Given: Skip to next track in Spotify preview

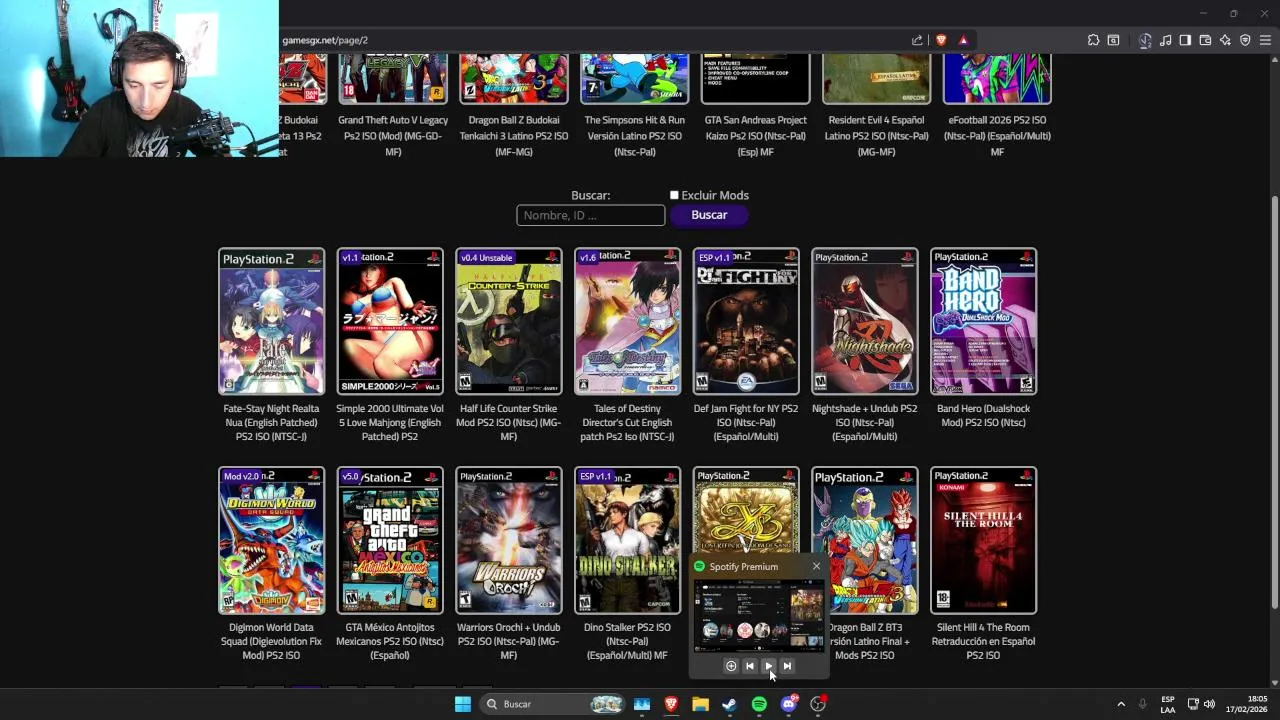Looking at the screenshot, I should click(x=787, y=666).
